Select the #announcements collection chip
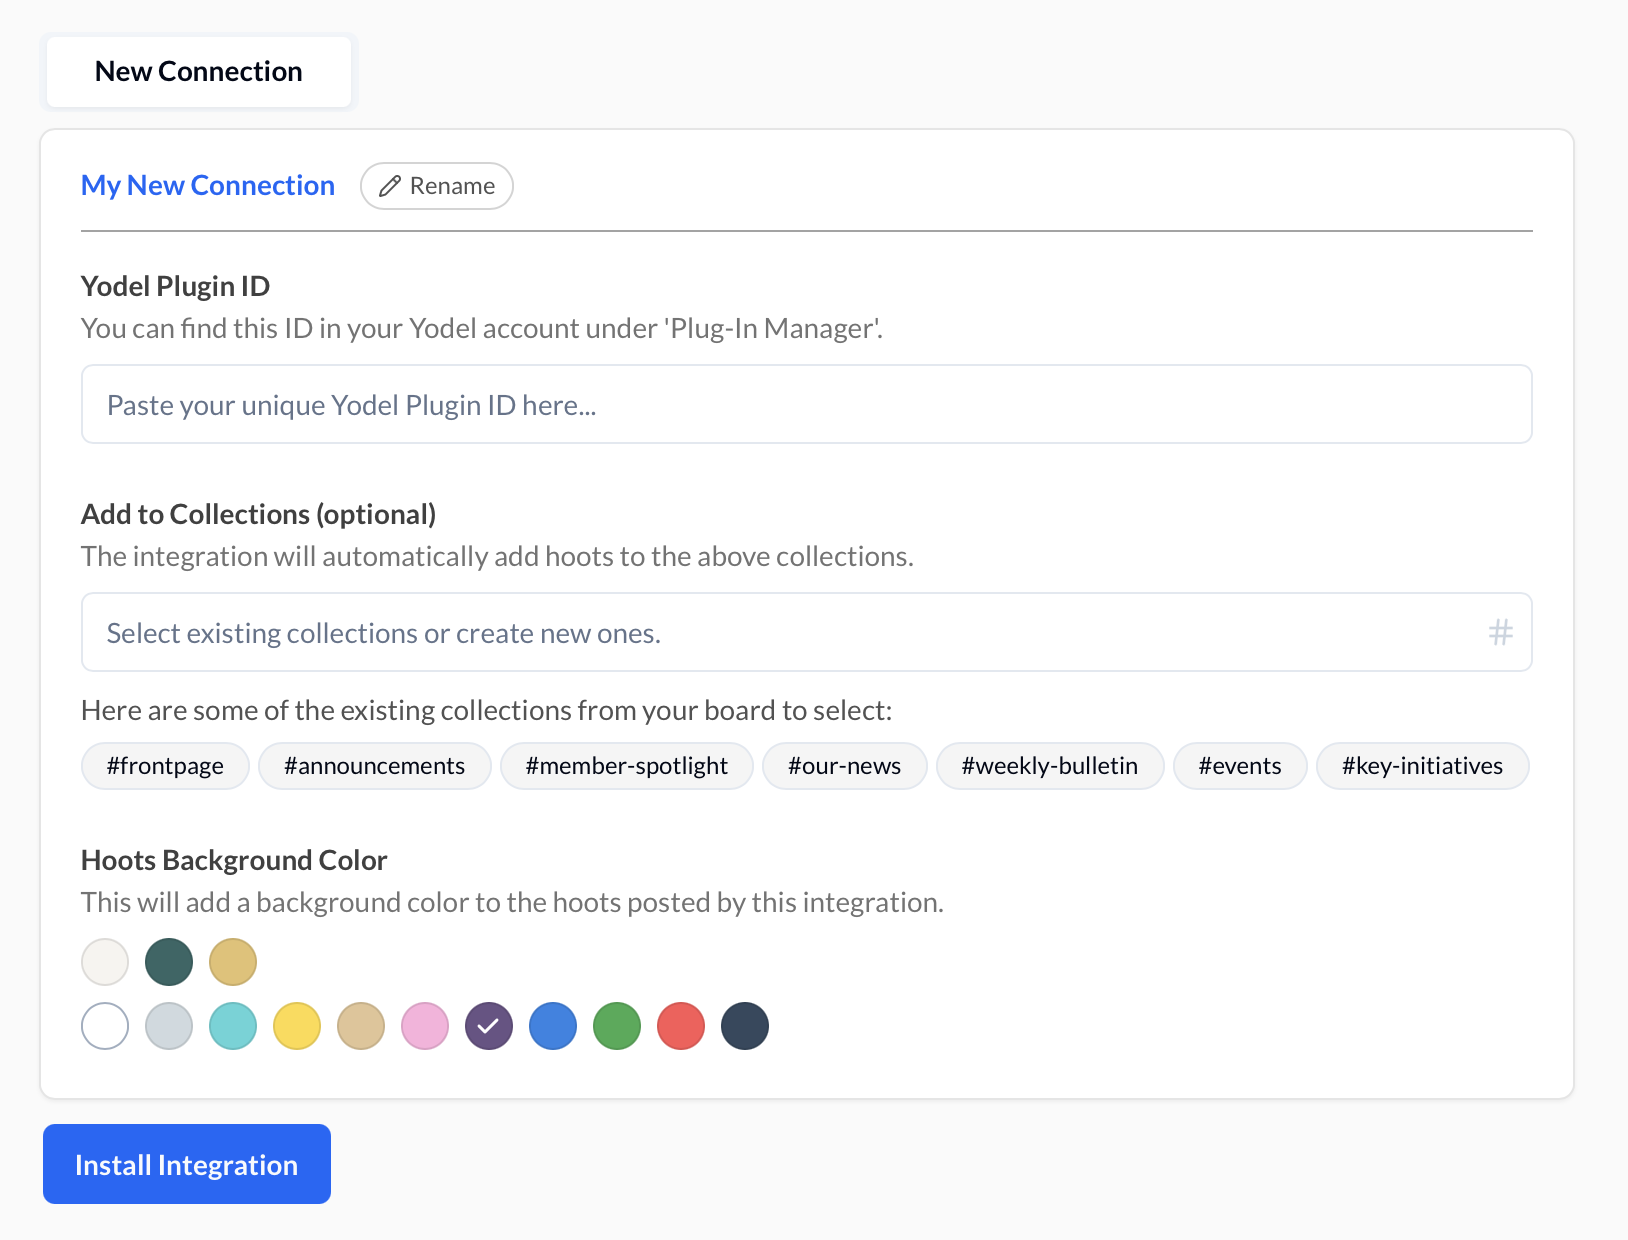Image resolution: width=1628 pixels, height=1240 pixels. coord(374,766)
